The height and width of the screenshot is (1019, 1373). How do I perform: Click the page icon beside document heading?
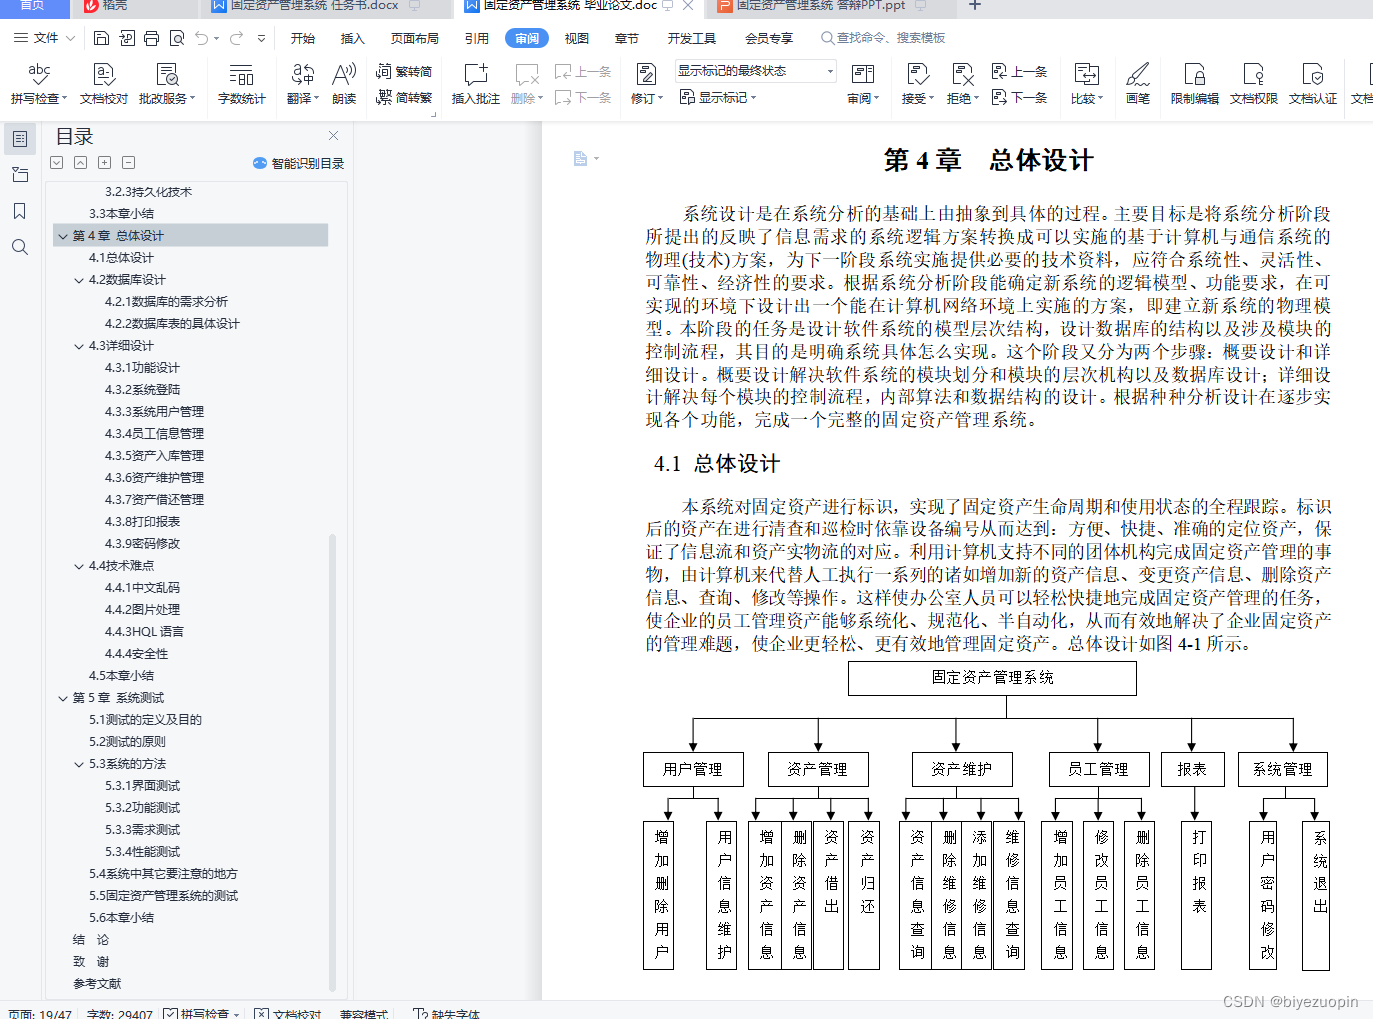tap(581, 158)
